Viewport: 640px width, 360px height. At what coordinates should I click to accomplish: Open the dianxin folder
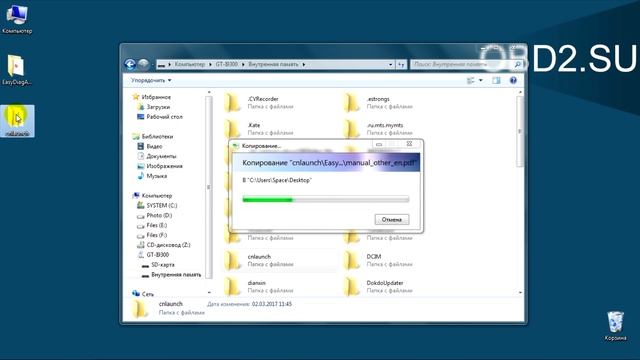coord(258,286)
